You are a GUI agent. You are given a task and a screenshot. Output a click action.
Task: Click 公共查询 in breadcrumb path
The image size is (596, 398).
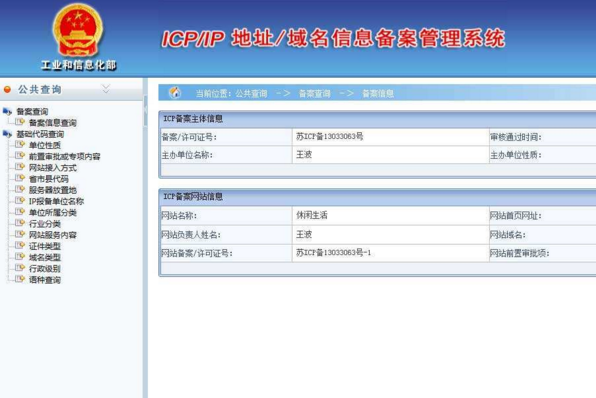251,94
